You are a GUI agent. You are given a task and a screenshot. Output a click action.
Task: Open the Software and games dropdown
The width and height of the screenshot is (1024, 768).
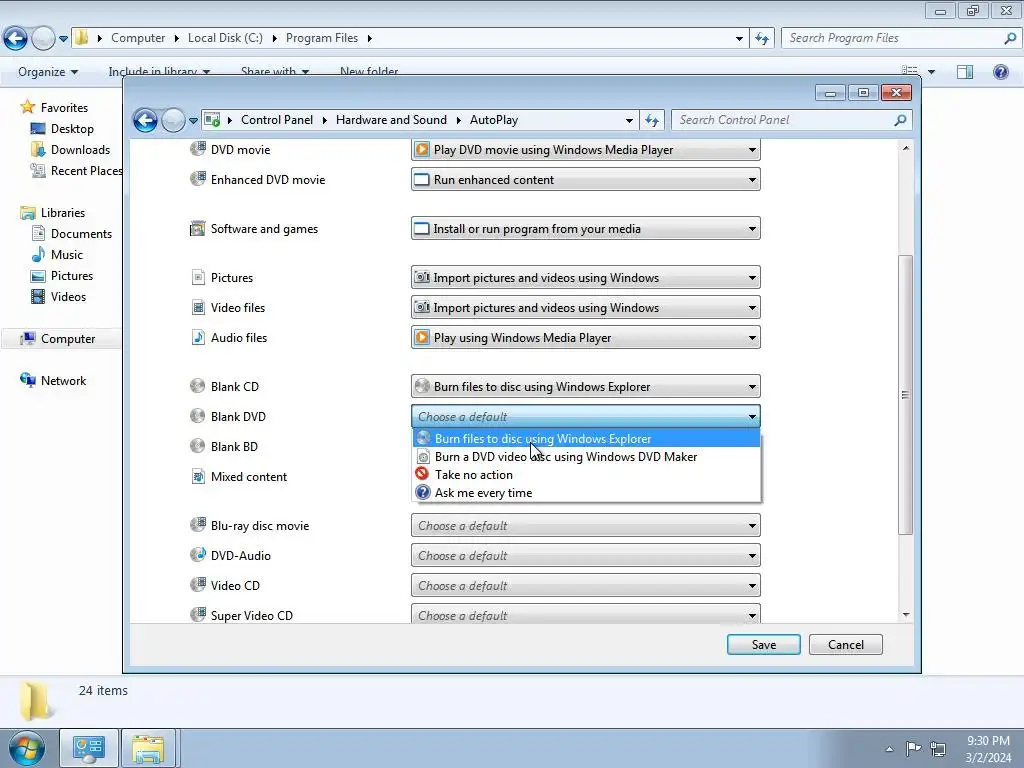(585, 229)
